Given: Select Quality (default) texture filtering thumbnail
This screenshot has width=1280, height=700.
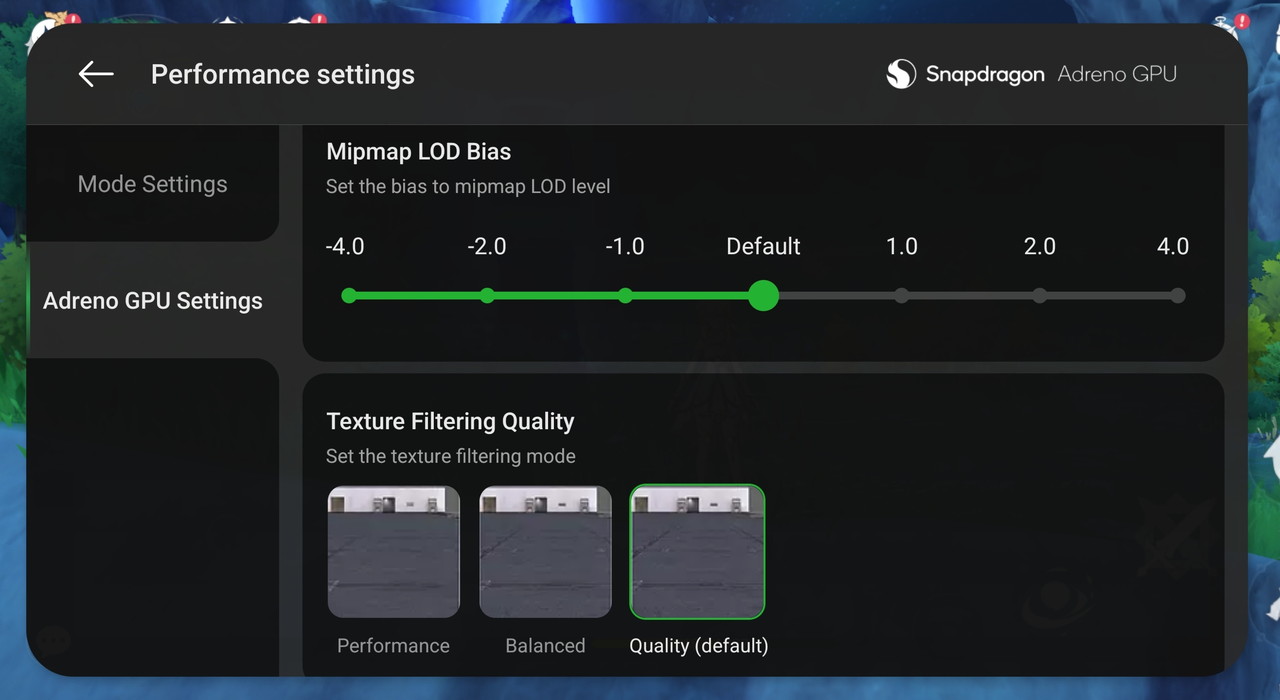Looking at the screenshot, I should (697, 551).
